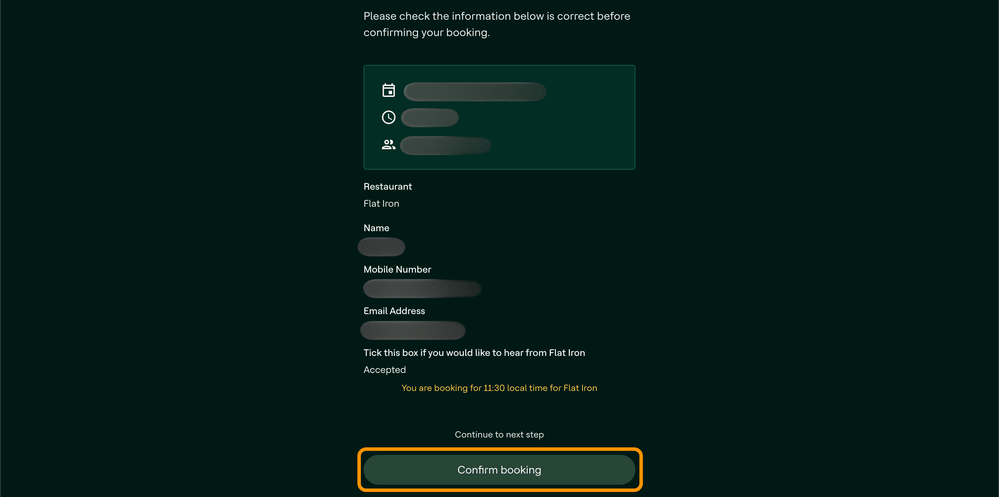Click the party size people icon
This screenshot has width=999, height=497.
click(x=389, y=145)
